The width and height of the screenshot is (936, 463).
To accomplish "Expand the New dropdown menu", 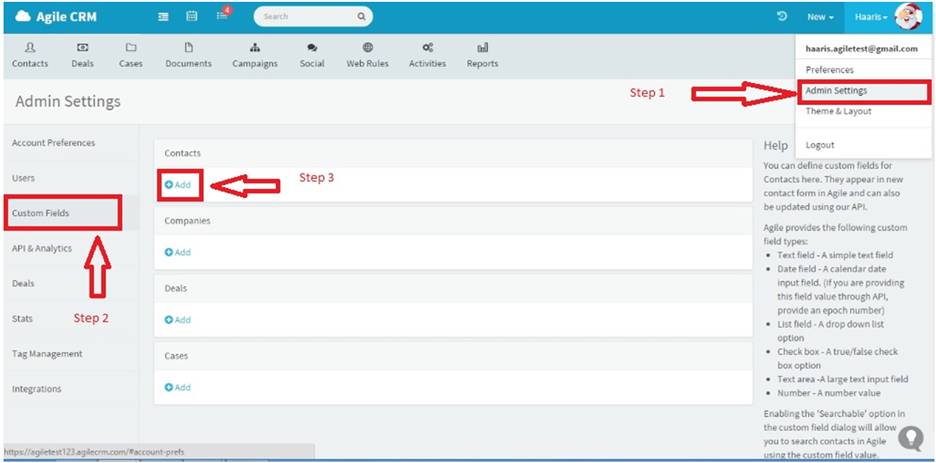I will (820, 17).
